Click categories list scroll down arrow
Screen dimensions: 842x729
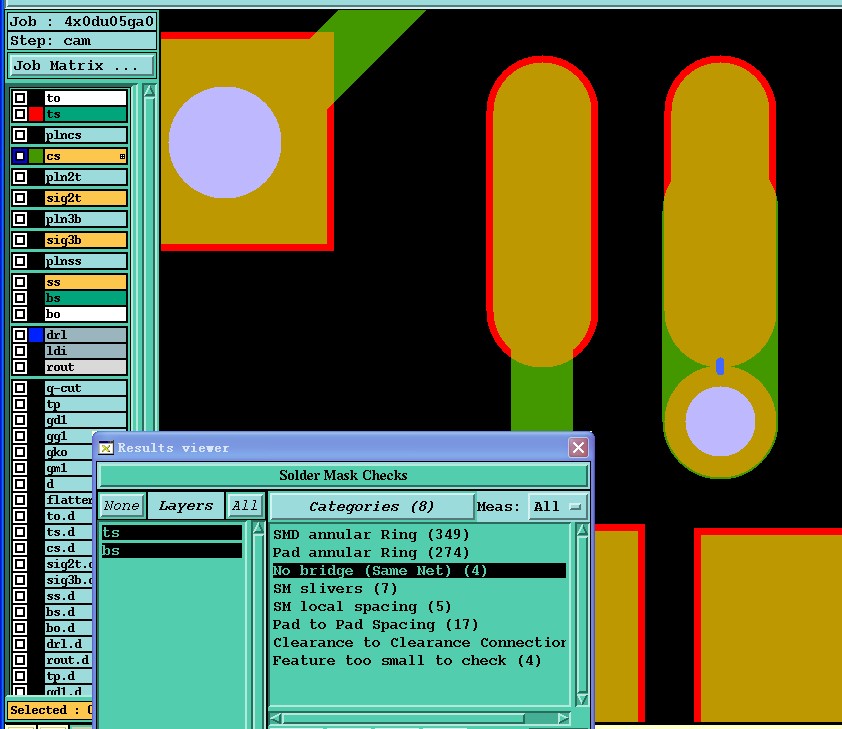point(582,699)
